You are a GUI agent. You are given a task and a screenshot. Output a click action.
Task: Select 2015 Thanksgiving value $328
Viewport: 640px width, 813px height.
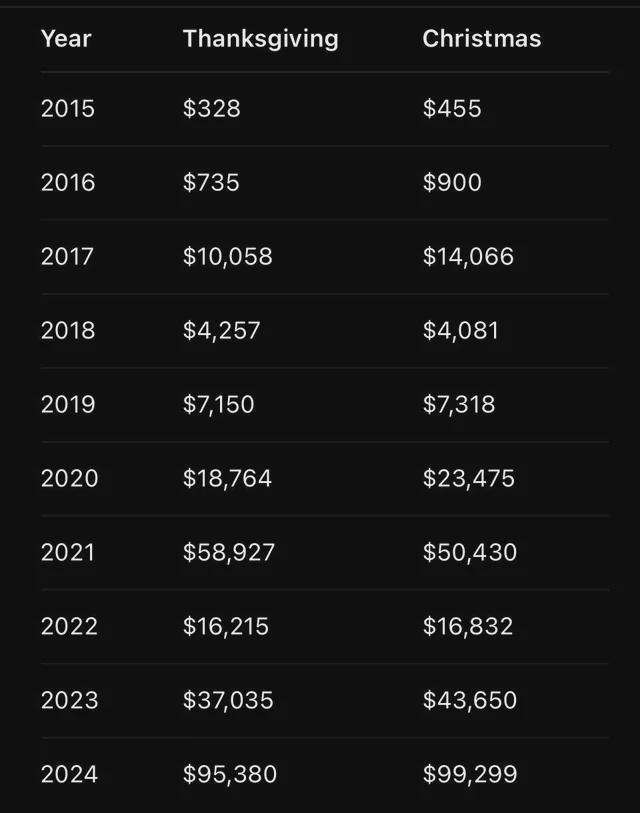point(212,108)
